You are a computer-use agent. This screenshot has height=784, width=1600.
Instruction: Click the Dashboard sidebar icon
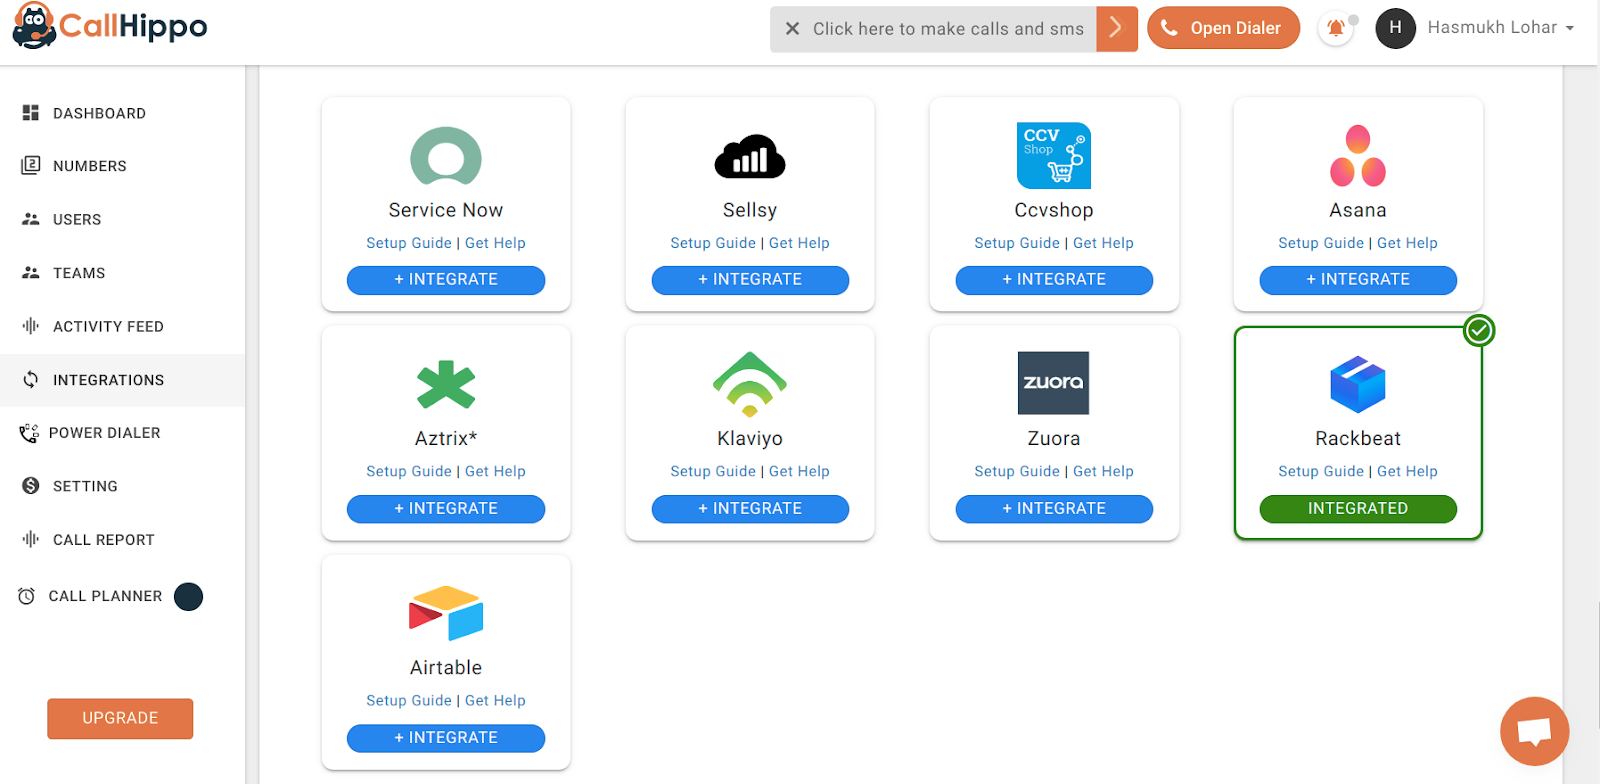pos(31,113)
